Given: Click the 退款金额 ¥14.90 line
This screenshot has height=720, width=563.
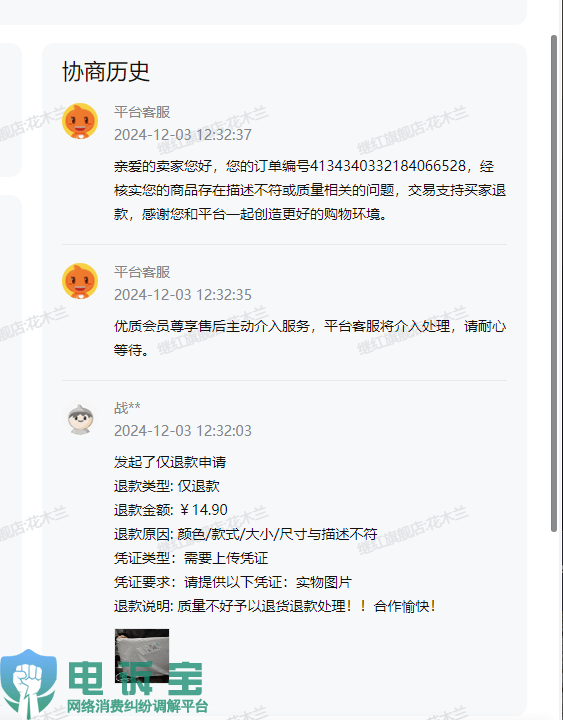Looking at the screenshot, I should click(x=171, y=510).
